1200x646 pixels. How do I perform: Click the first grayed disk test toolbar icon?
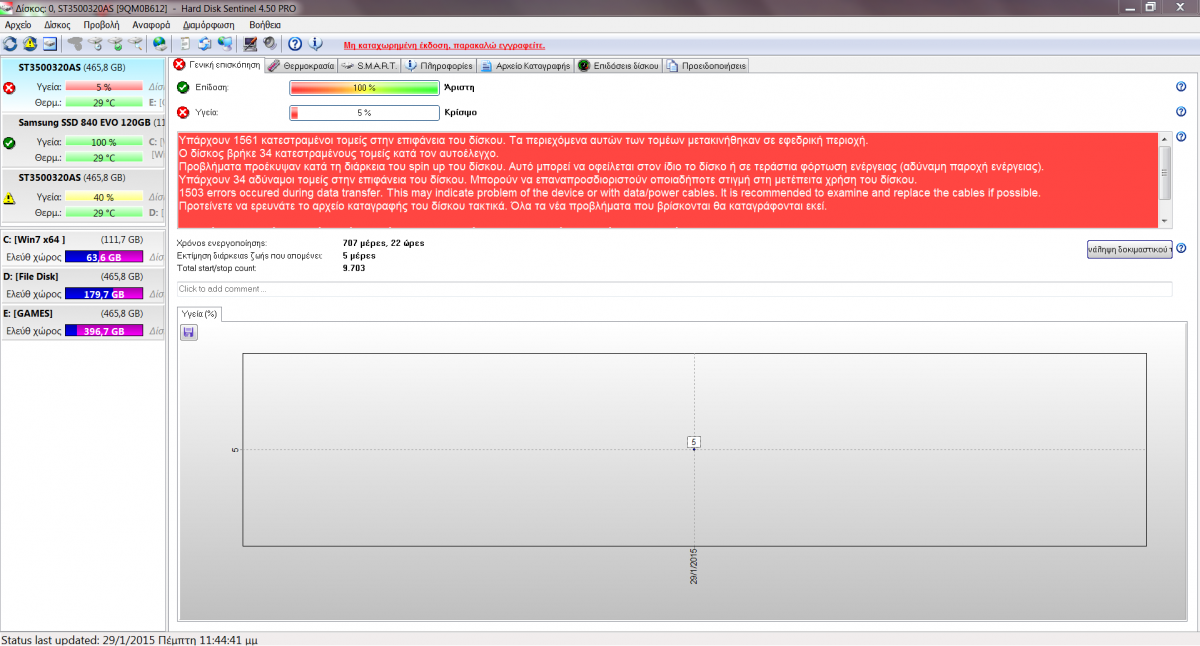tap(75, 44)
